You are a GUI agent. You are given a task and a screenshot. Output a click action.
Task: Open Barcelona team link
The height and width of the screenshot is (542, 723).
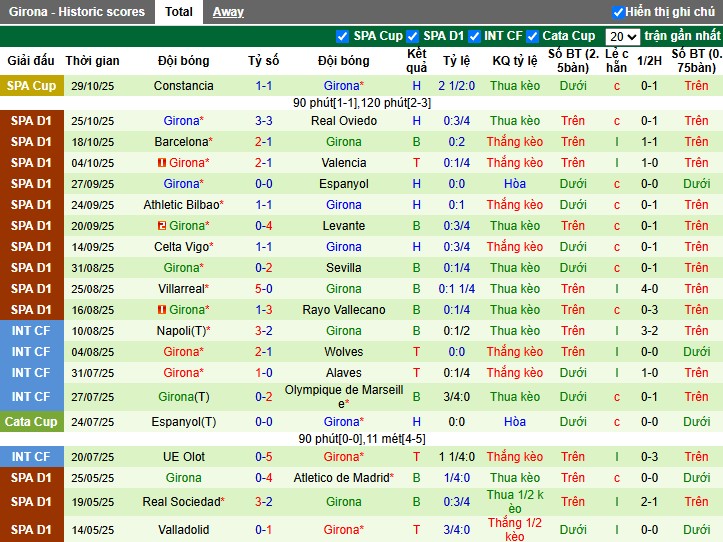pos(181,142)
